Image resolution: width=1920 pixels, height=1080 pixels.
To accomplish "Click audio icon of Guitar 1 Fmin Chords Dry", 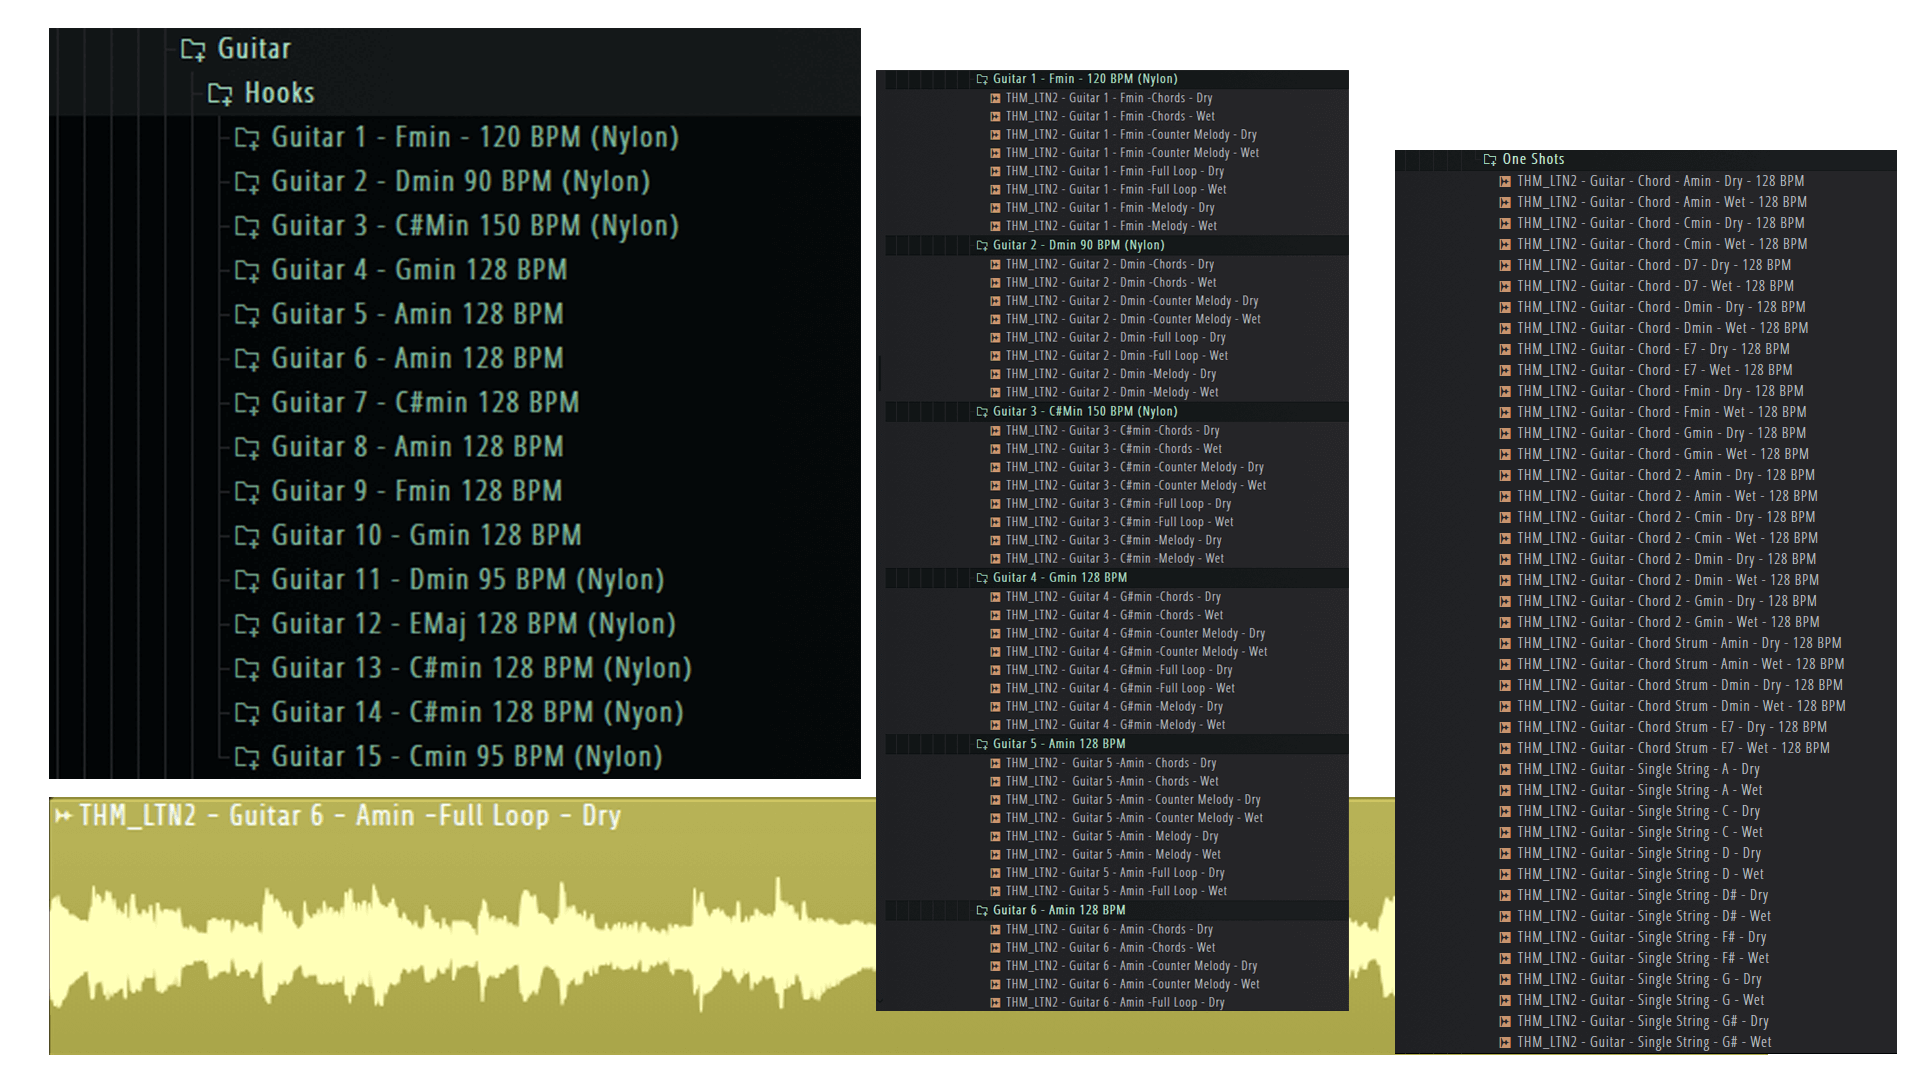I will tap(995, 98).
